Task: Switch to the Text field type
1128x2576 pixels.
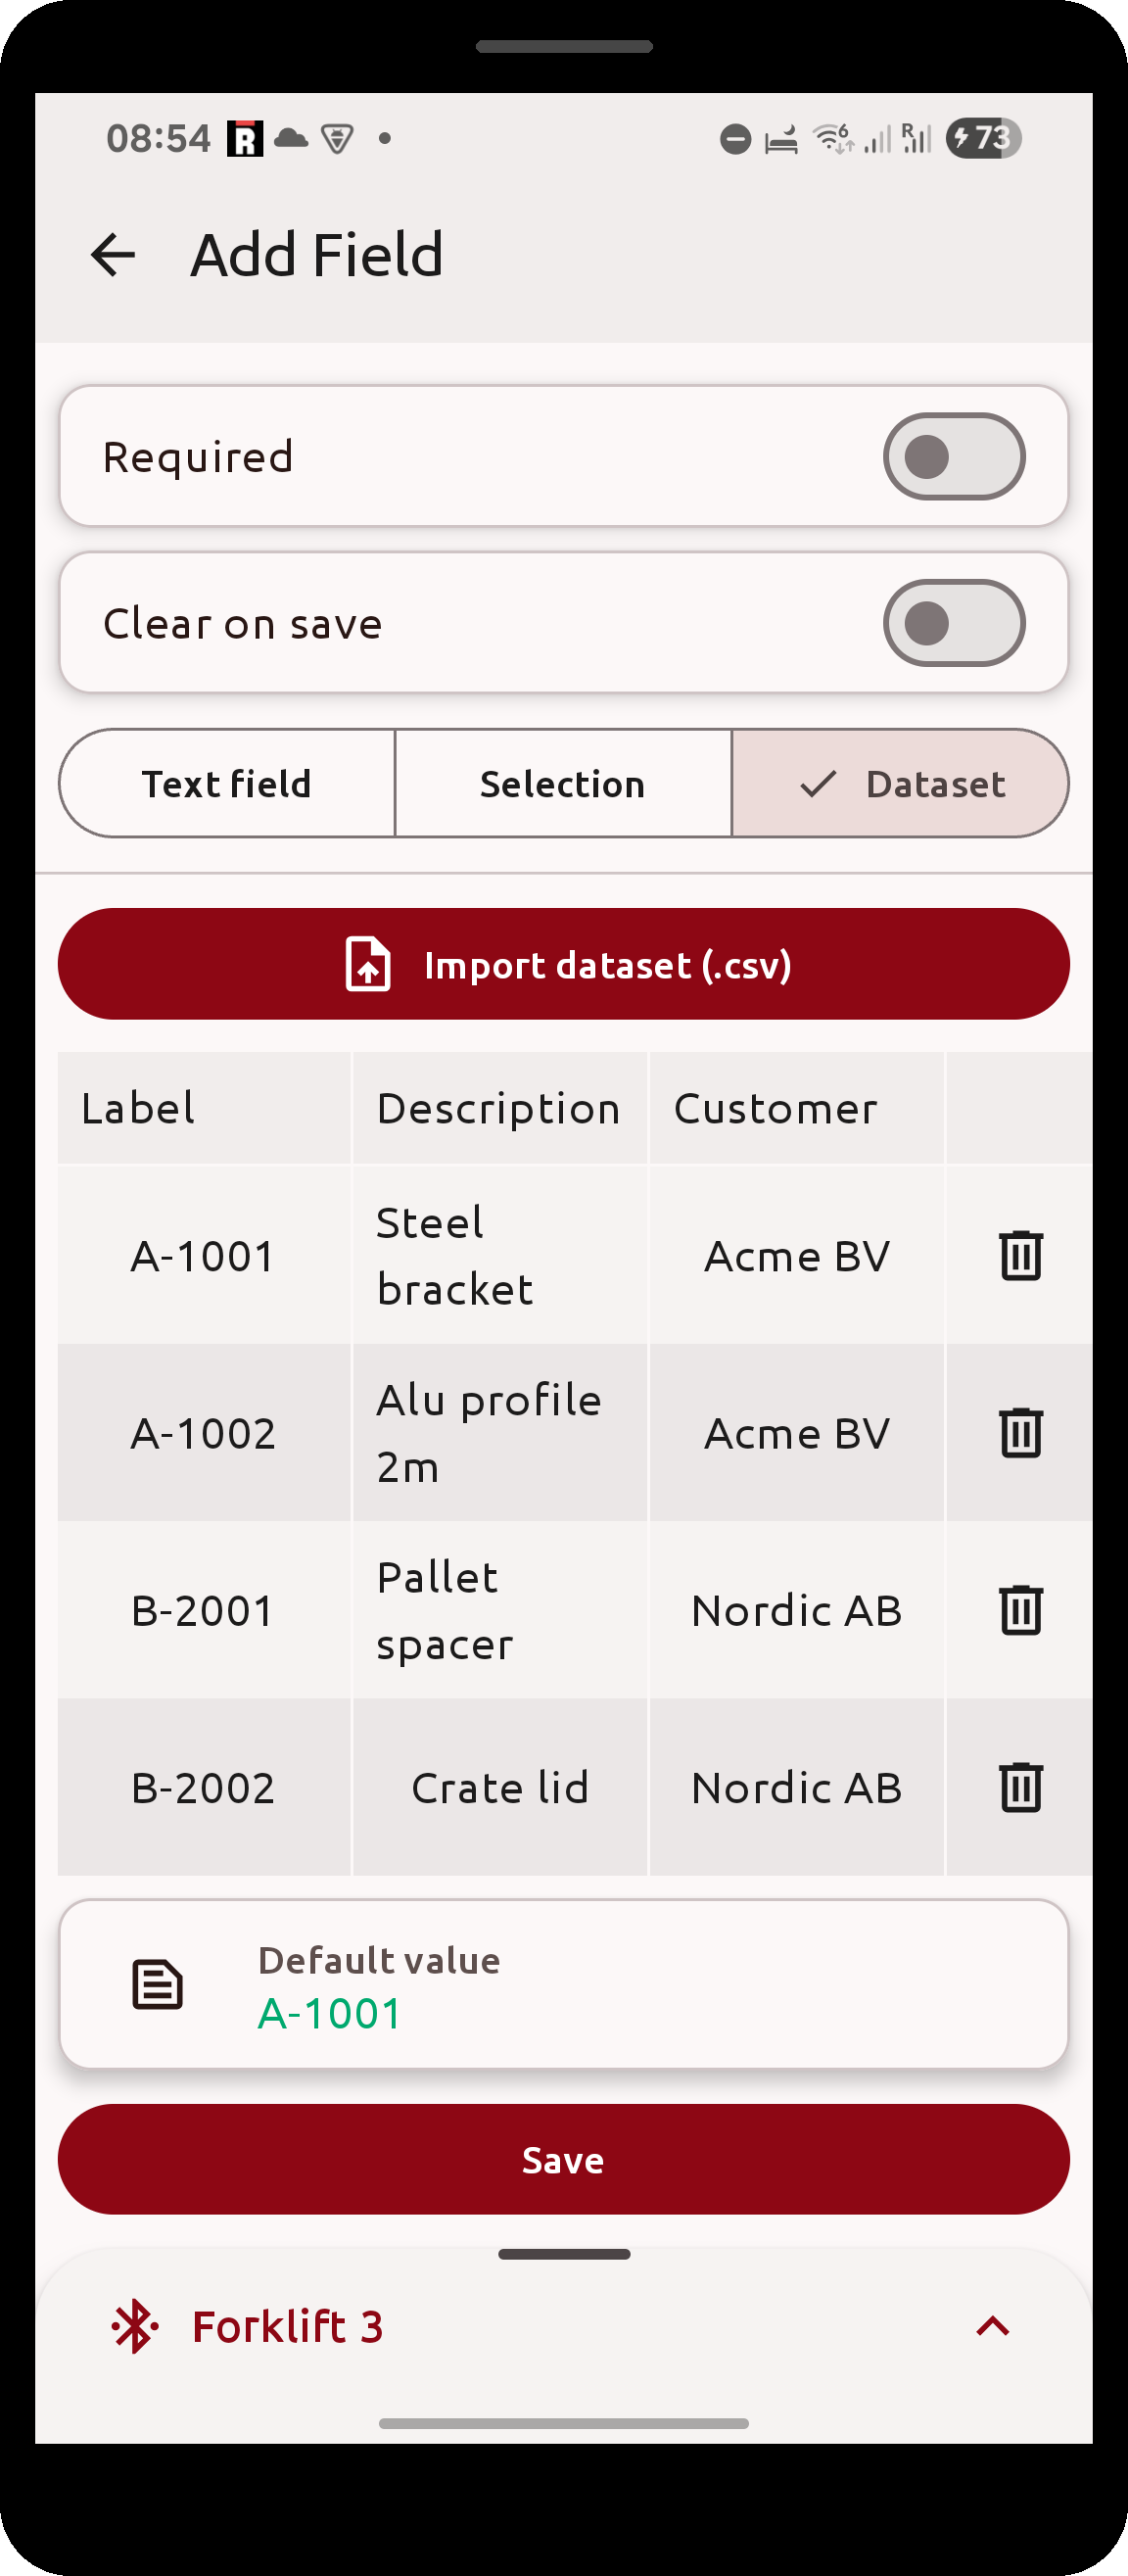Action: click(x=227, y=783)
